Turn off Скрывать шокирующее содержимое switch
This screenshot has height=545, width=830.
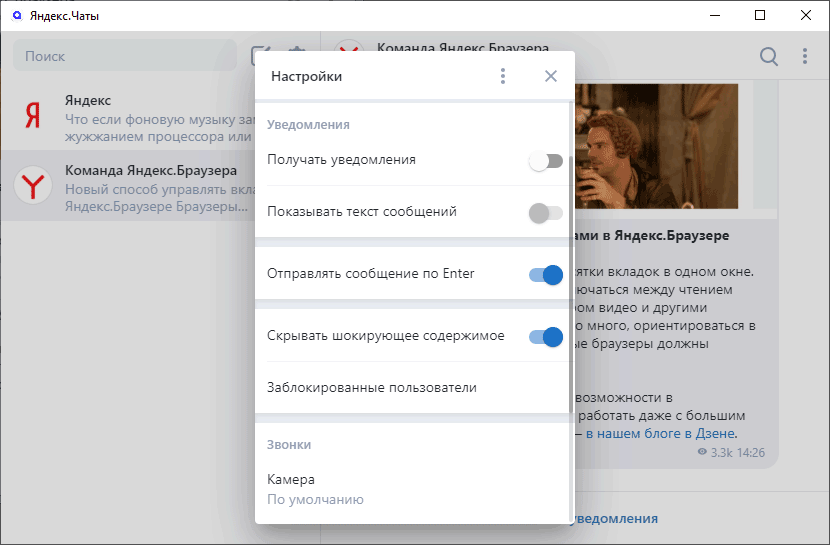click(x=546, y=337)
